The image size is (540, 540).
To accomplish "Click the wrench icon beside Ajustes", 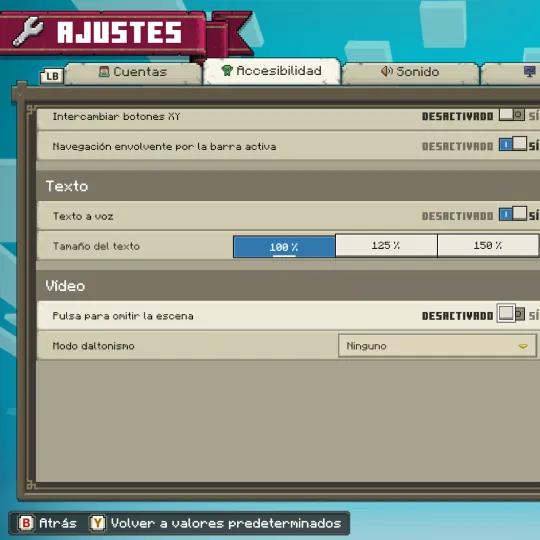I will click(28, 32).
